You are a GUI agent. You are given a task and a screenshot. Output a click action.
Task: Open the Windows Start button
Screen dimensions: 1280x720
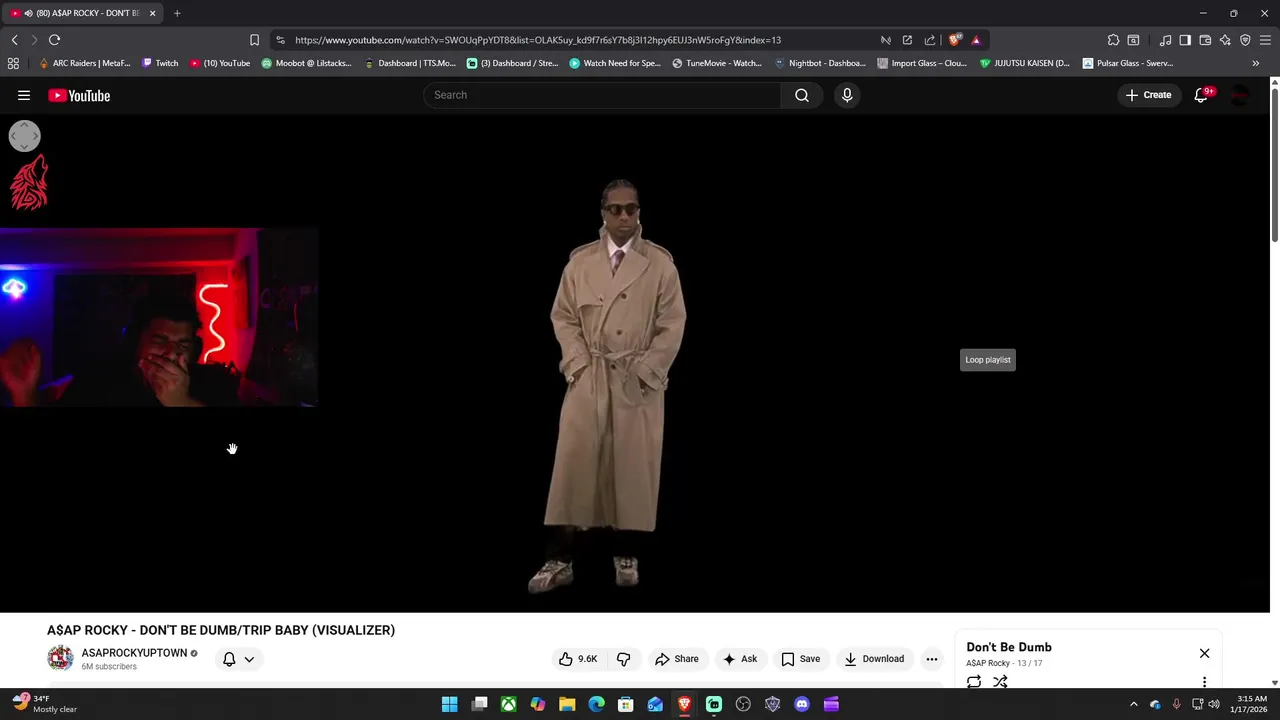coord(450,704)
